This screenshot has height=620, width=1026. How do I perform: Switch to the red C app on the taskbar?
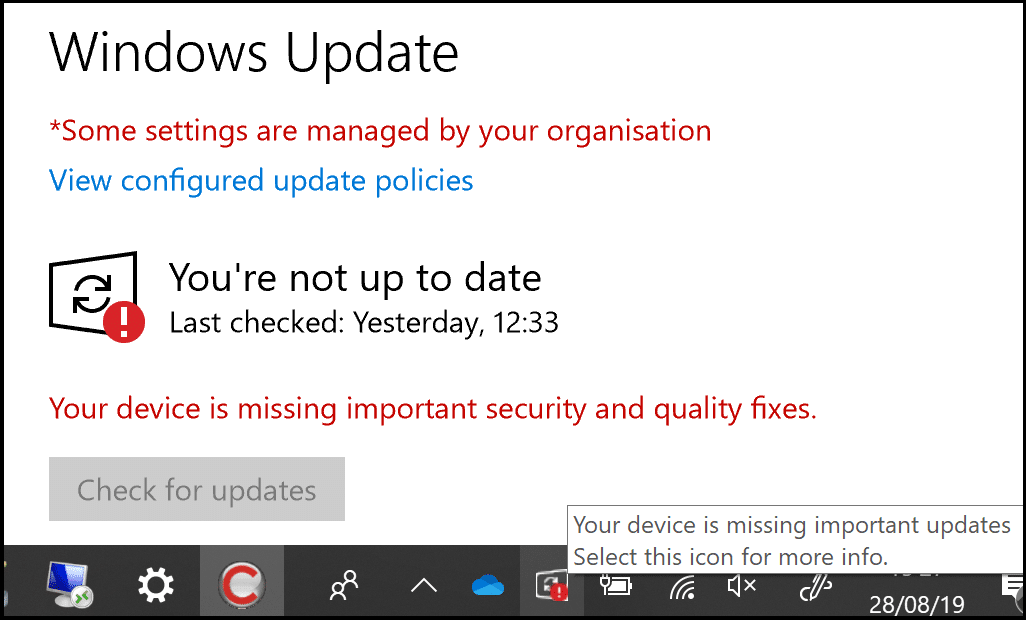click(x=242, y=584)
